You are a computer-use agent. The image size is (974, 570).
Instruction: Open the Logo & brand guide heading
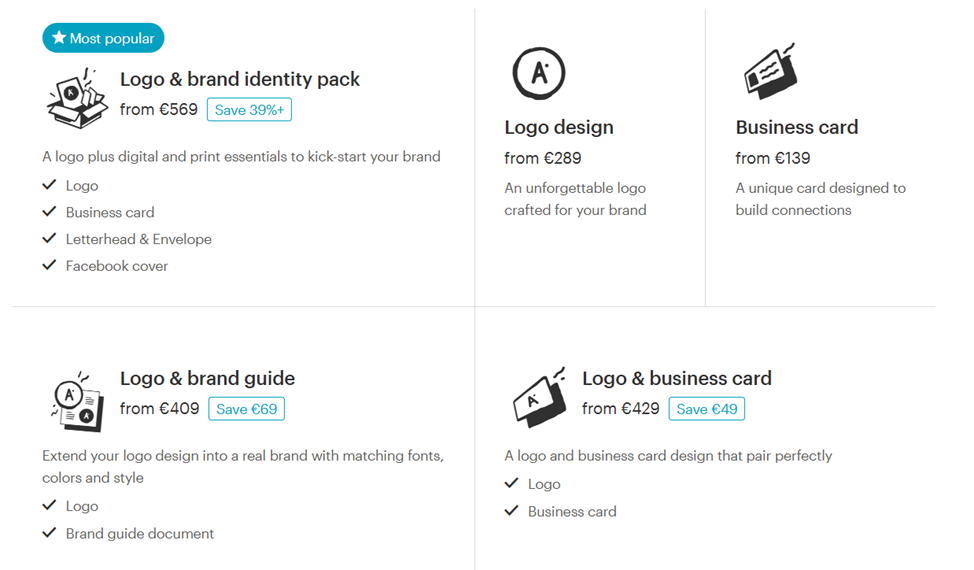tap(207, 379)
